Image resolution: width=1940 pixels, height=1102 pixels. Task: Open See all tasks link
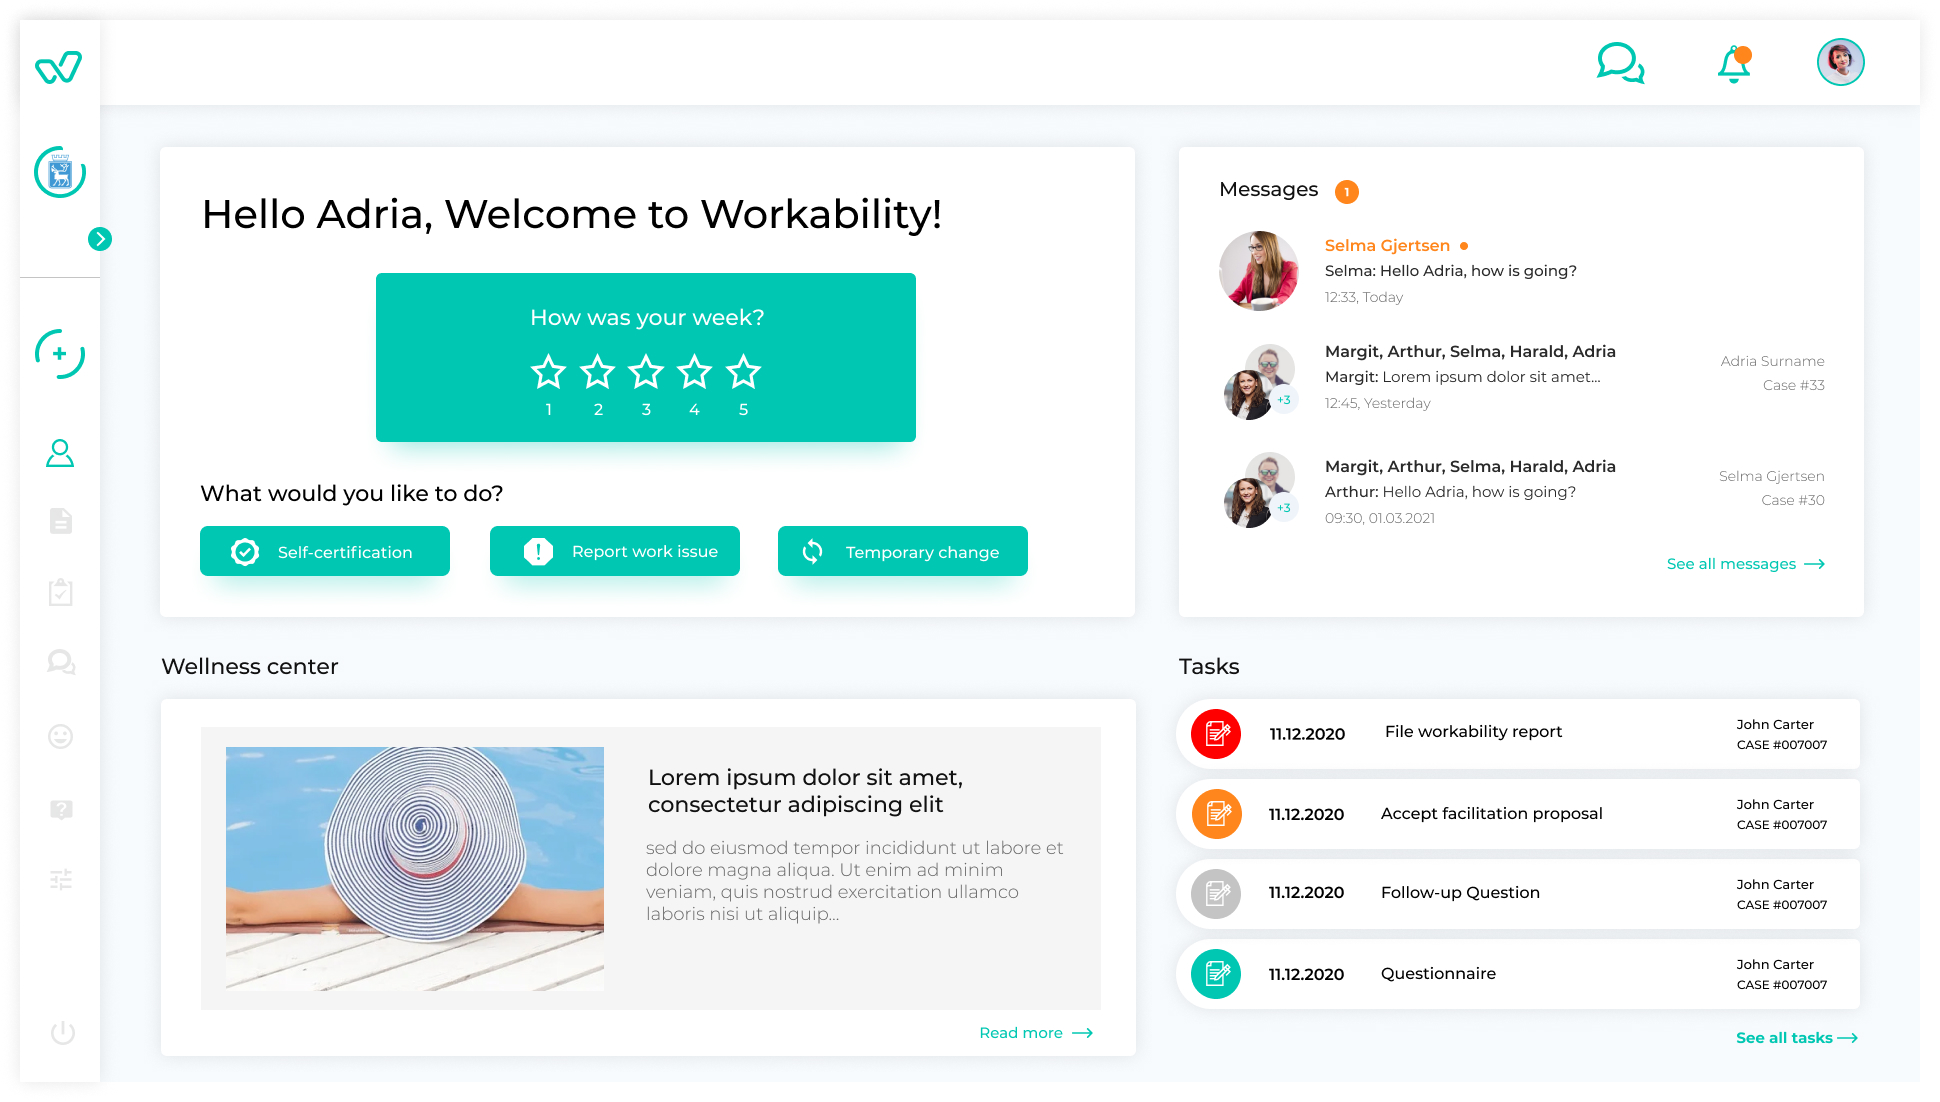[x=1797, y=1038]
